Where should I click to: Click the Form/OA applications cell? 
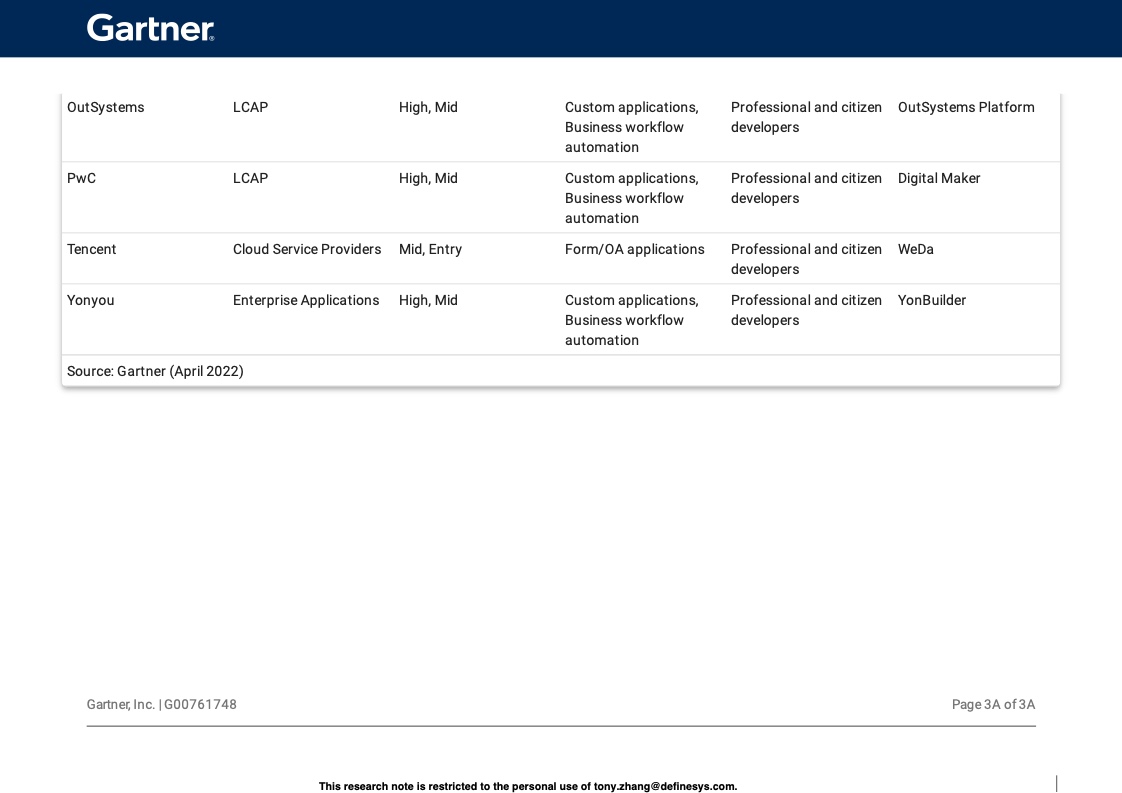634,249
